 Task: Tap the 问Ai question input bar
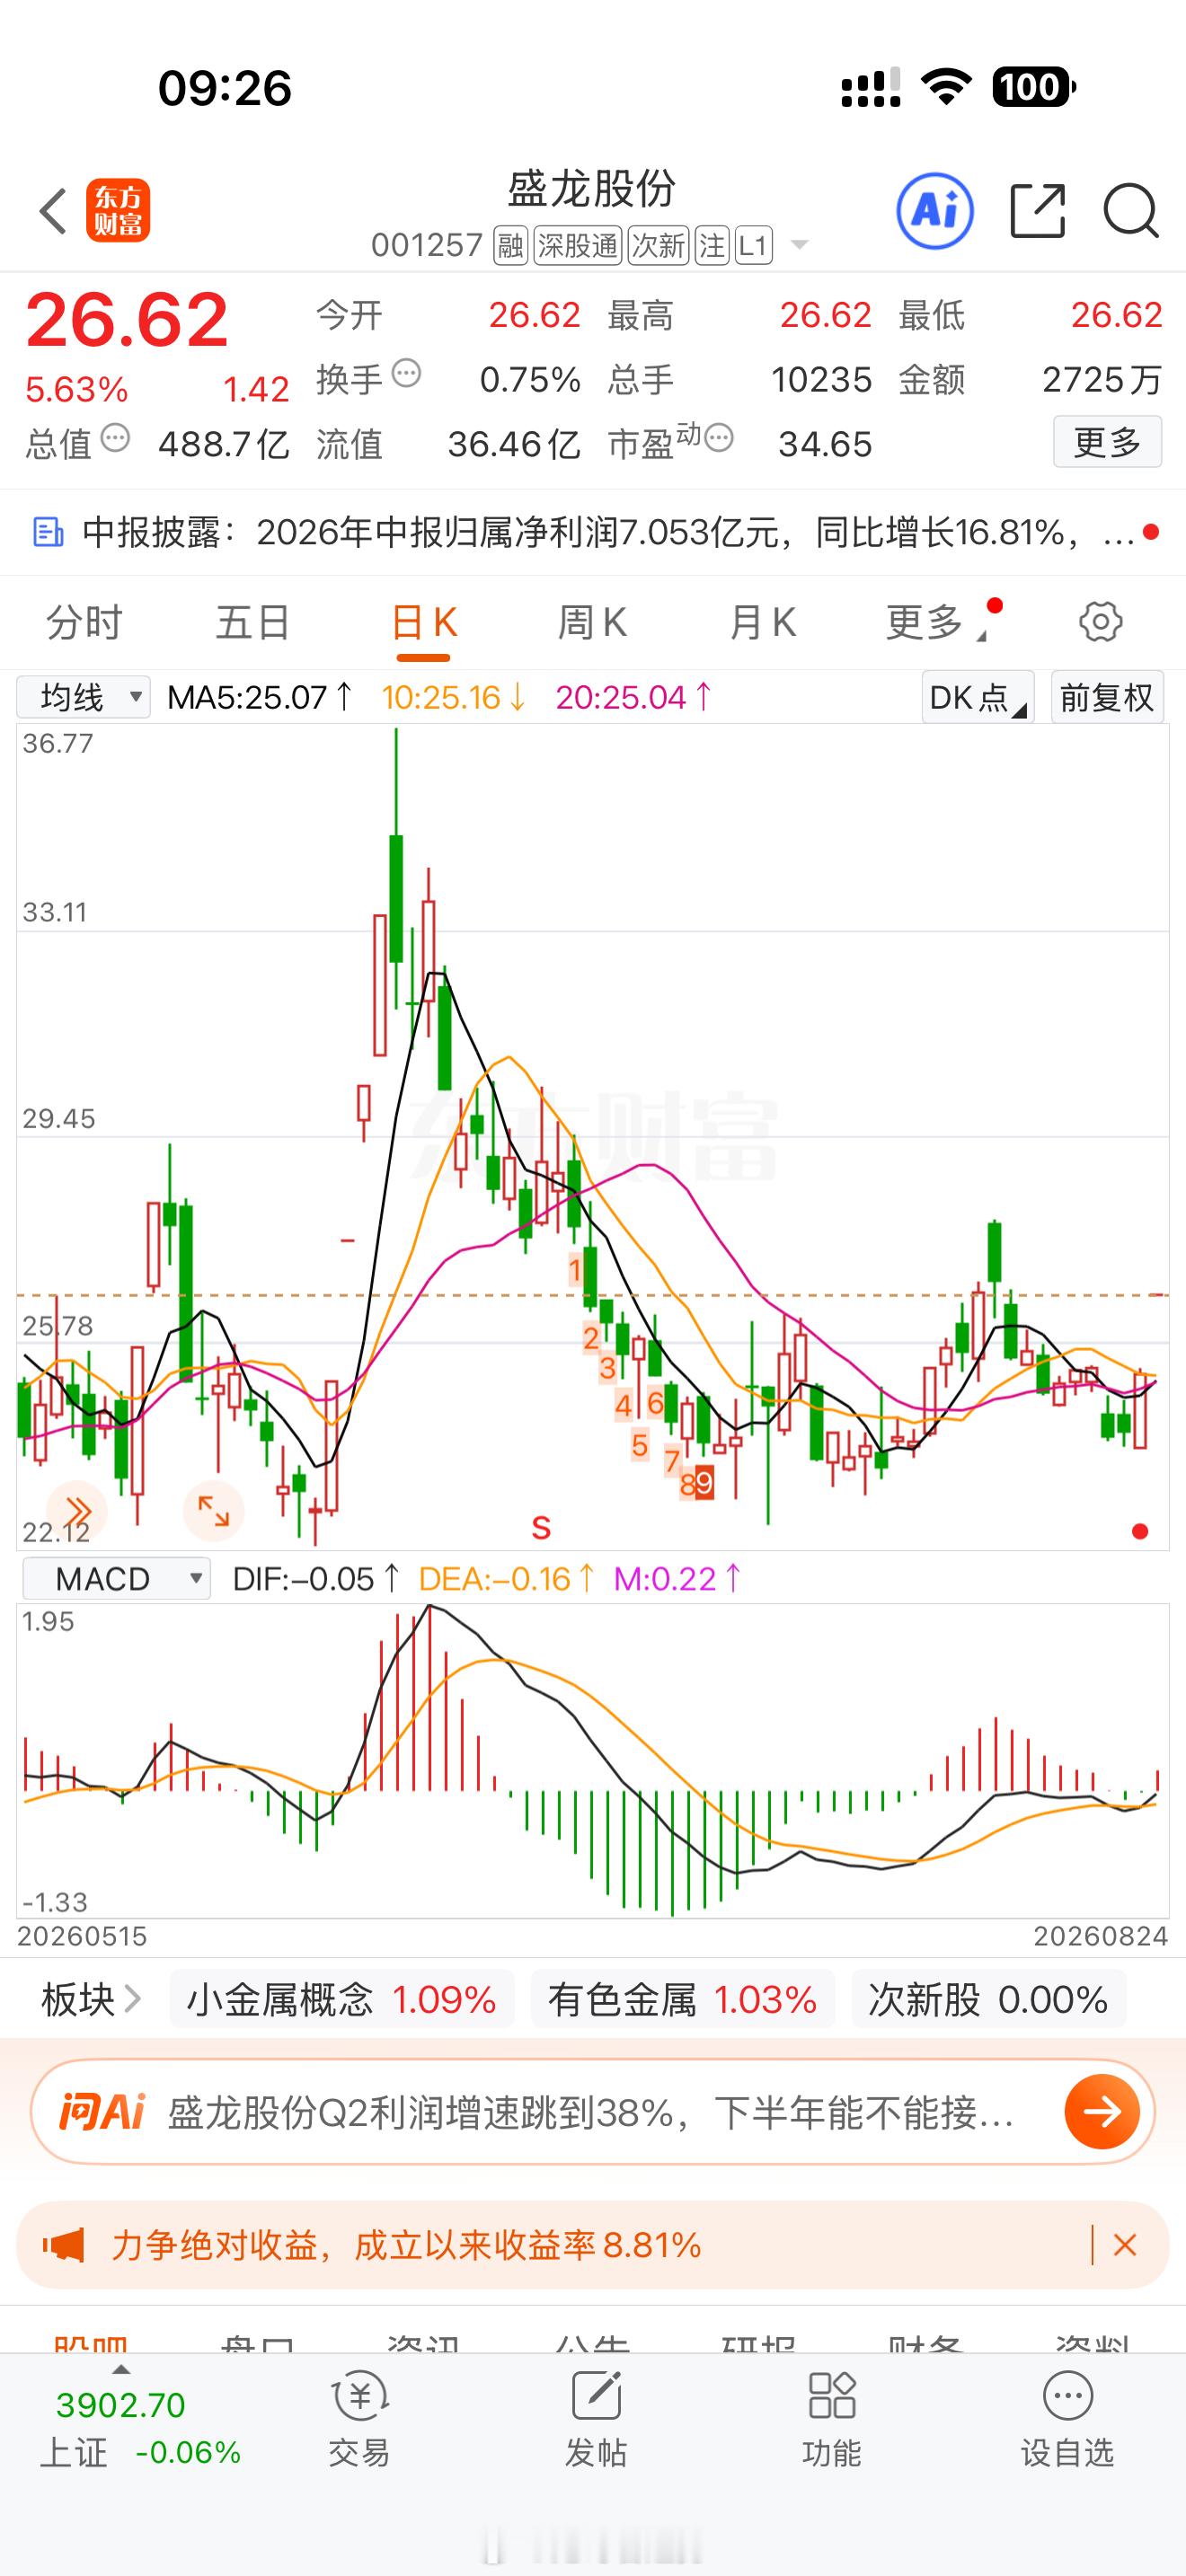pyautogui.click(x=592, y=2112)
